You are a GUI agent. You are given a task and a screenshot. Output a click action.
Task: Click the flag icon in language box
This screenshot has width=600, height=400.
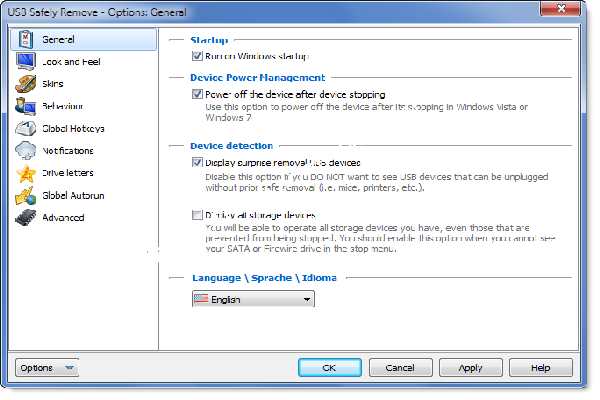coord(201,299)
